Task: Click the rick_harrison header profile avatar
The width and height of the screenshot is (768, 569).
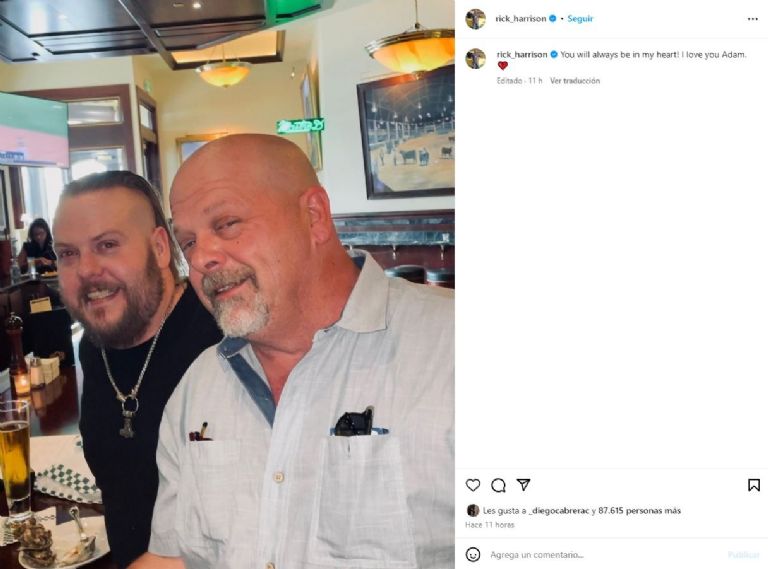Action: coord(475,19)
